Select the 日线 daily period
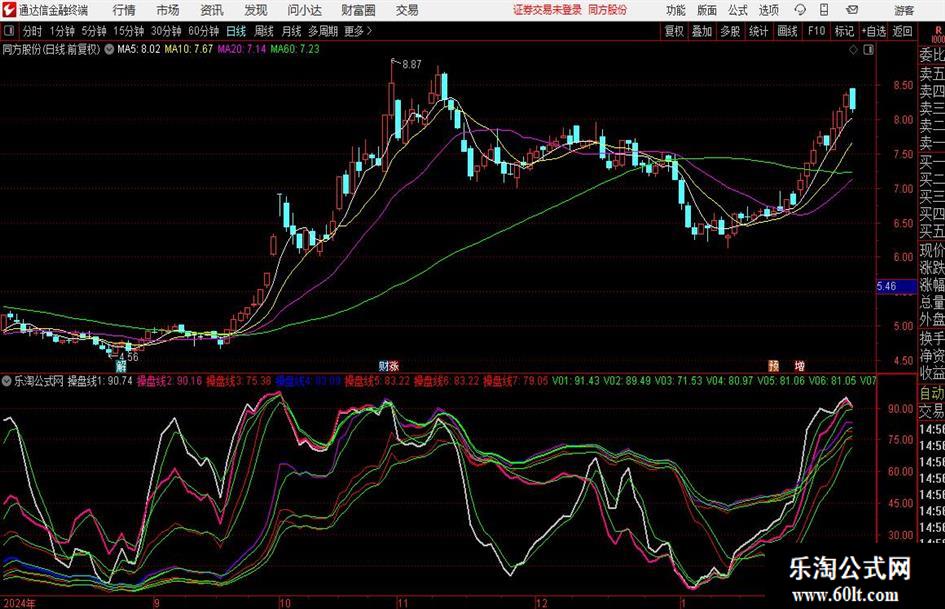Viewport: 945px width, 609px height. pos(236,31)
